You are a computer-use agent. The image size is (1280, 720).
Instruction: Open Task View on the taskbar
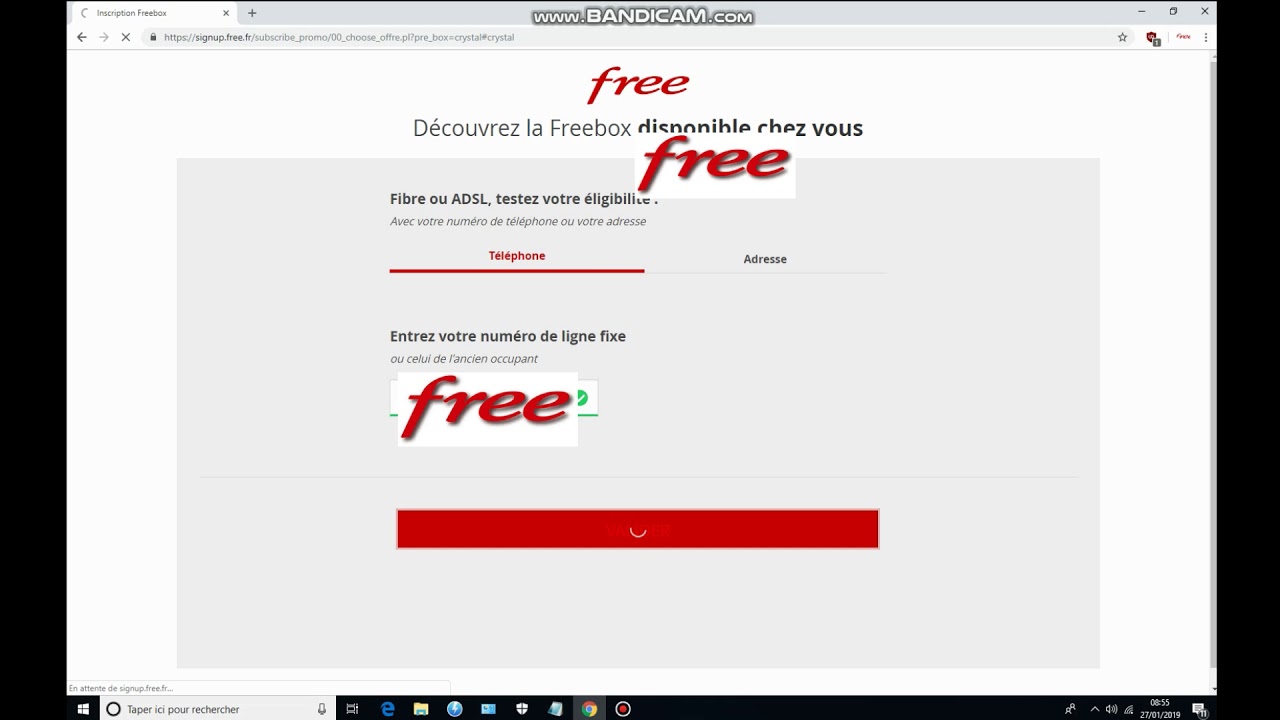[x=352, y=709]
